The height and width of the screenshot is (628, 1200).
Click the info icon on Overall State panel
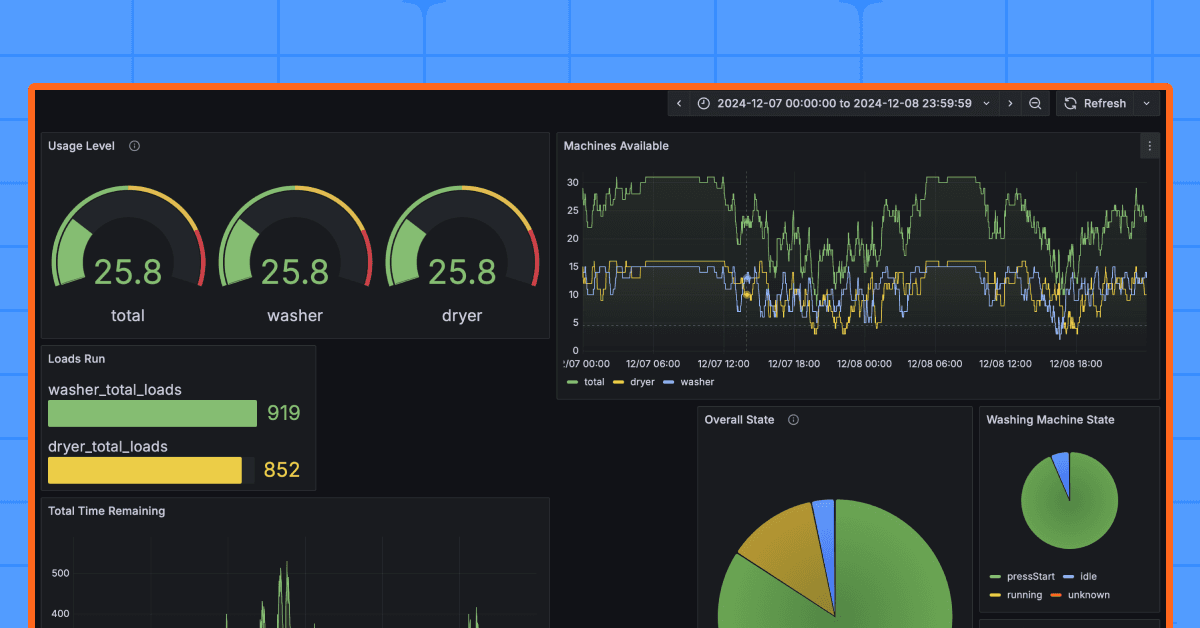pyautogui.click(x=793, y=419)
